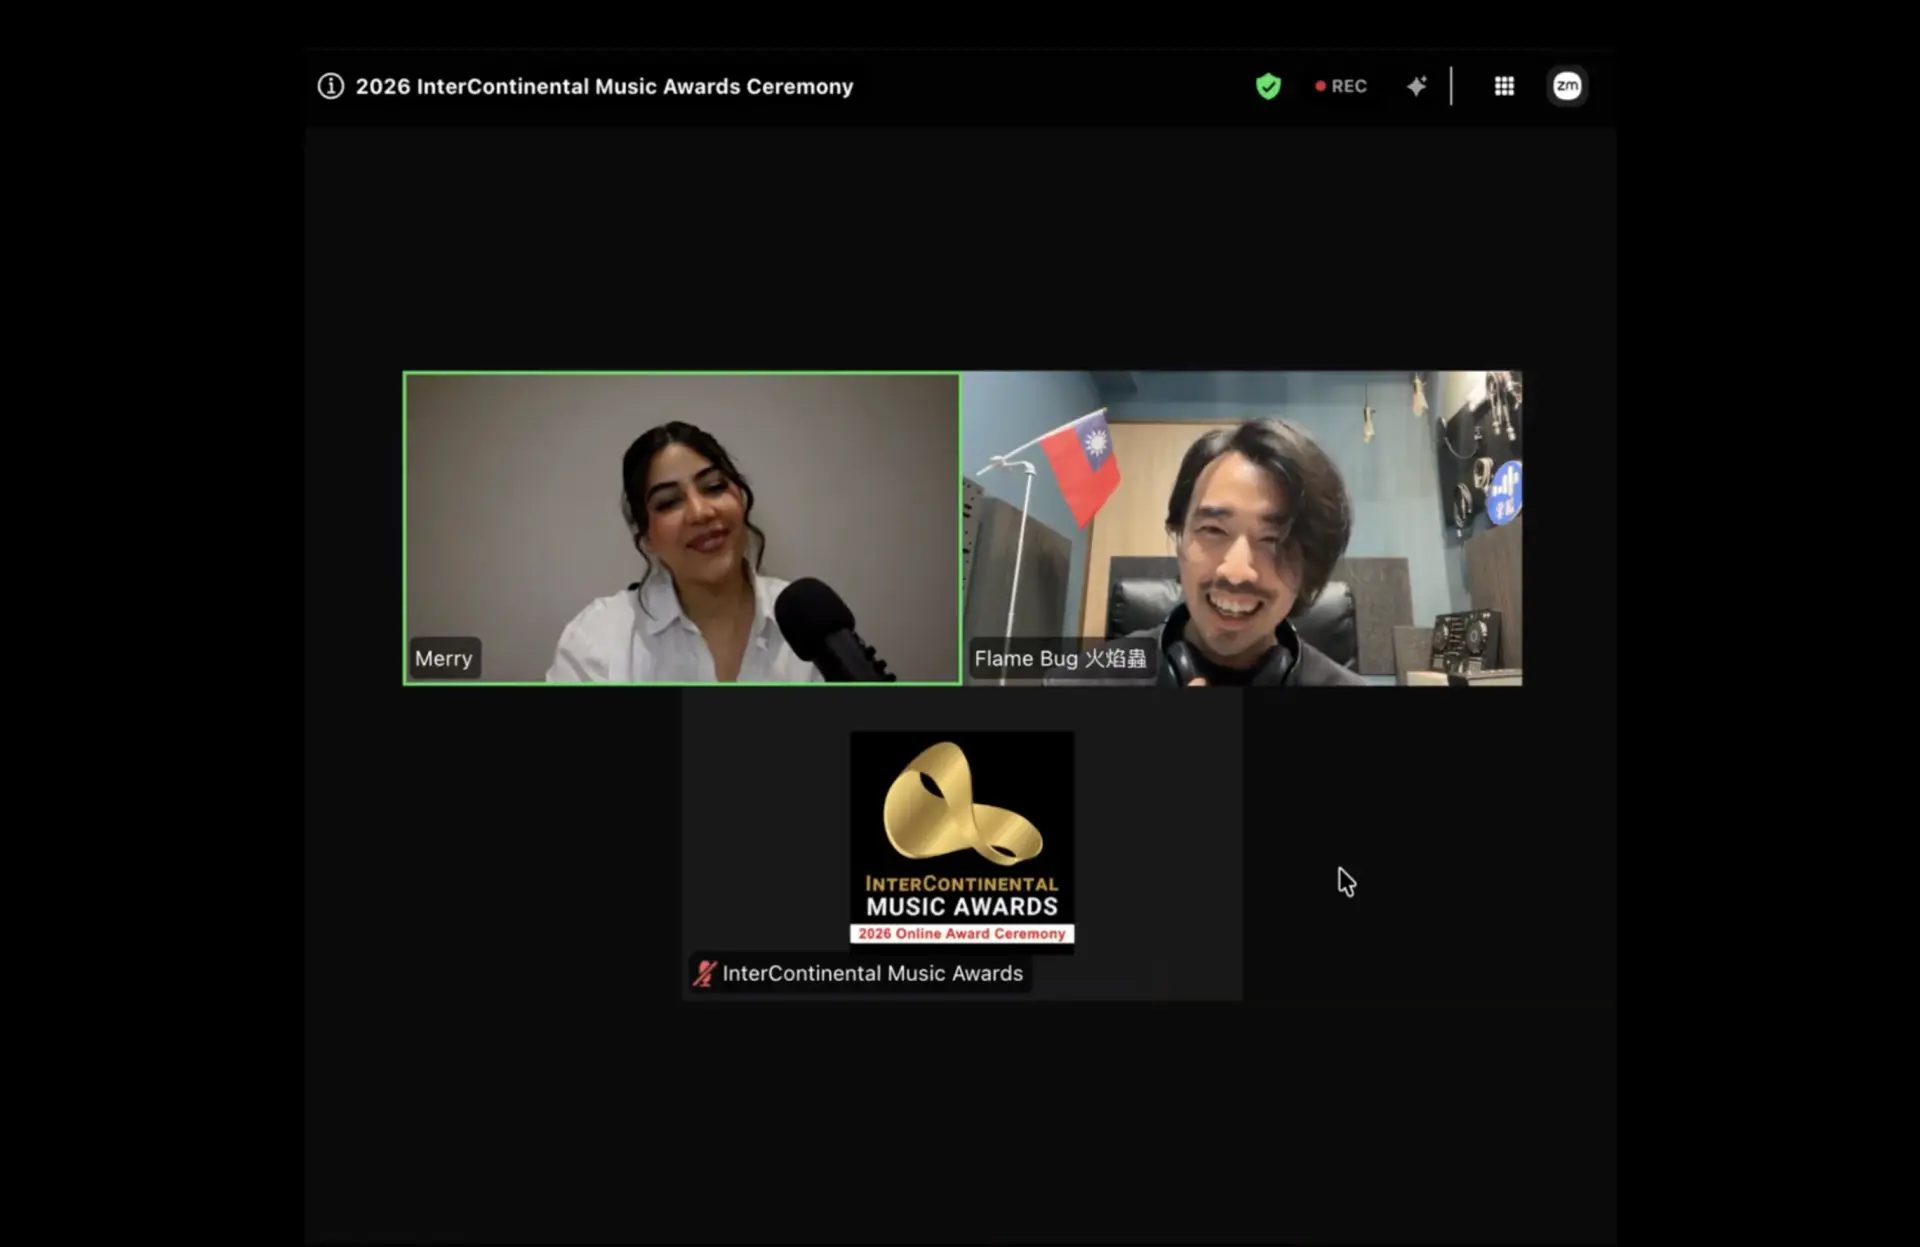Select Flame Bug's video tile
The width and height of the screenshot is (1920, 1247).
(1242, 528)
